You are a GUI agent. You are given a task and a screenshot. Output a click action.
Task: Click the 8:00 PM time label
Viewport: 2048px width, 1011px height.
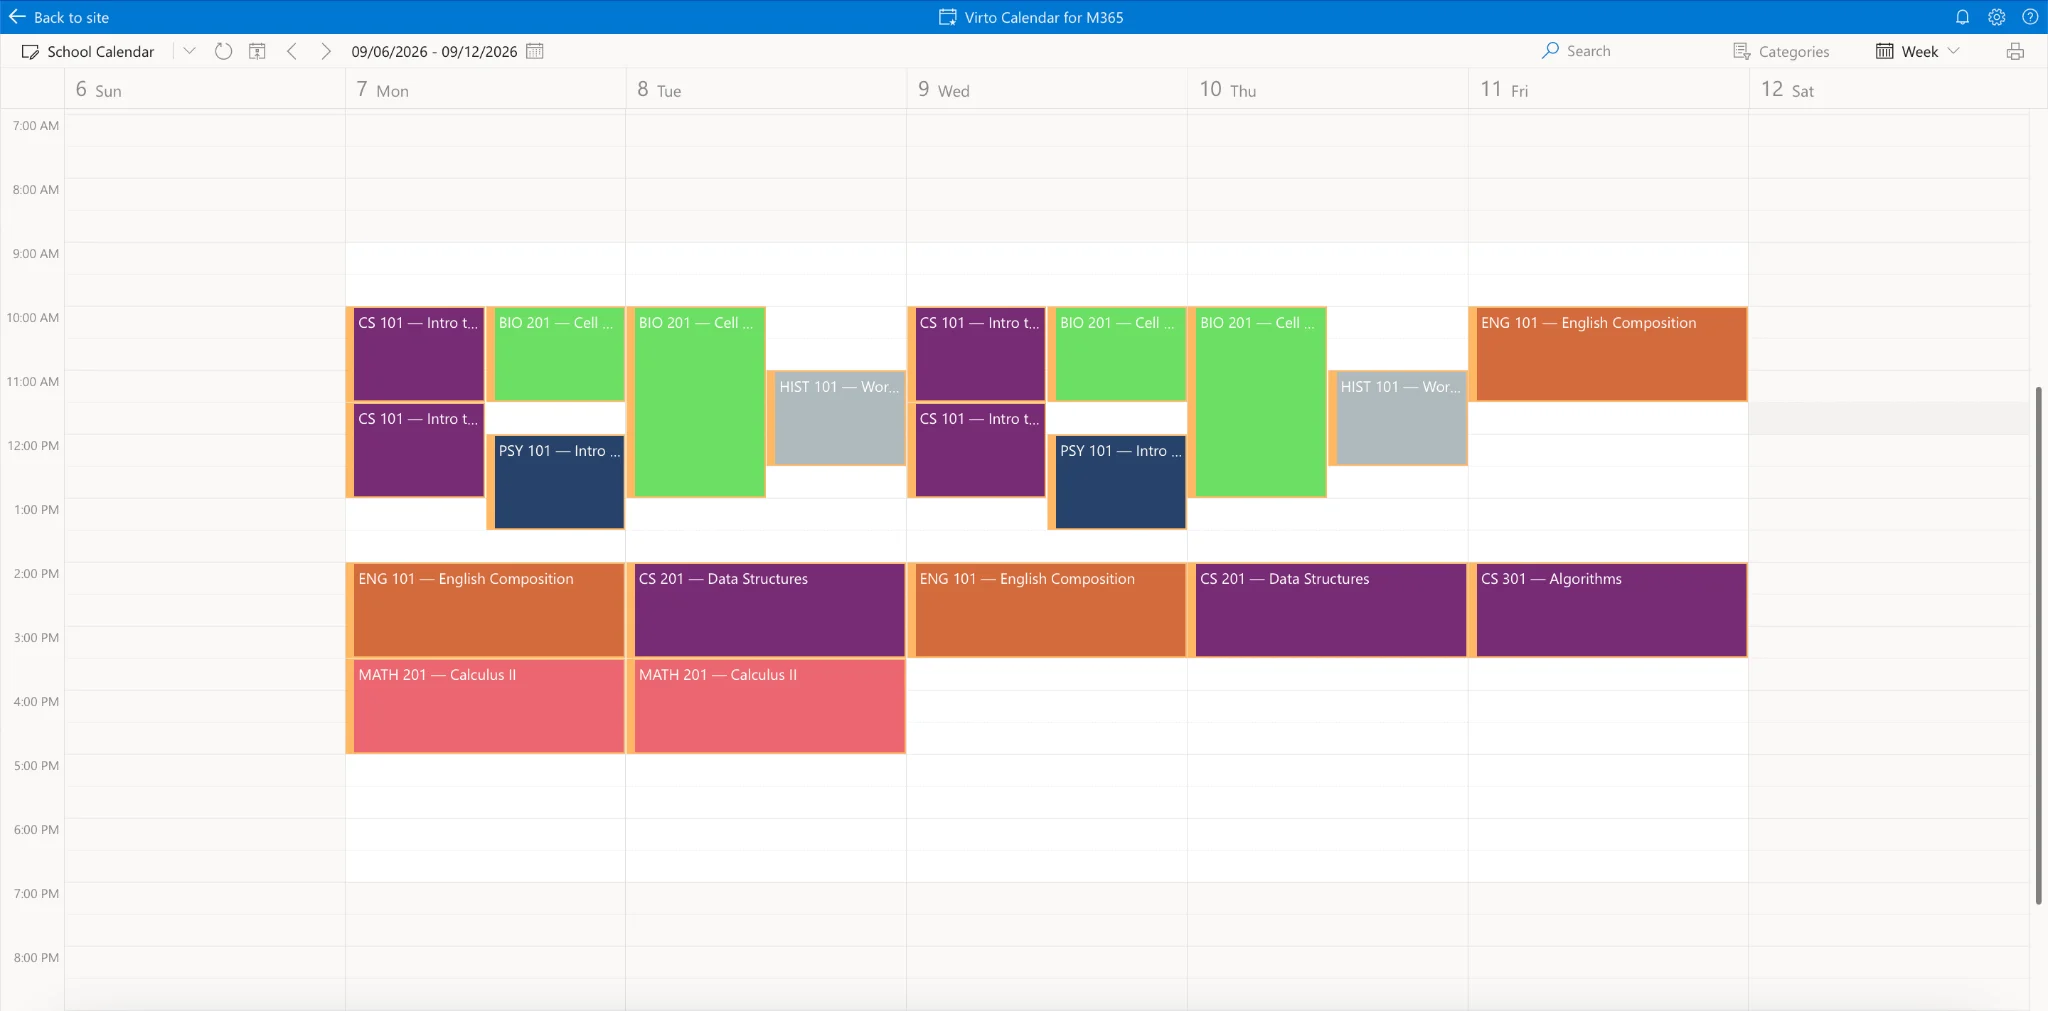(36, 958)
